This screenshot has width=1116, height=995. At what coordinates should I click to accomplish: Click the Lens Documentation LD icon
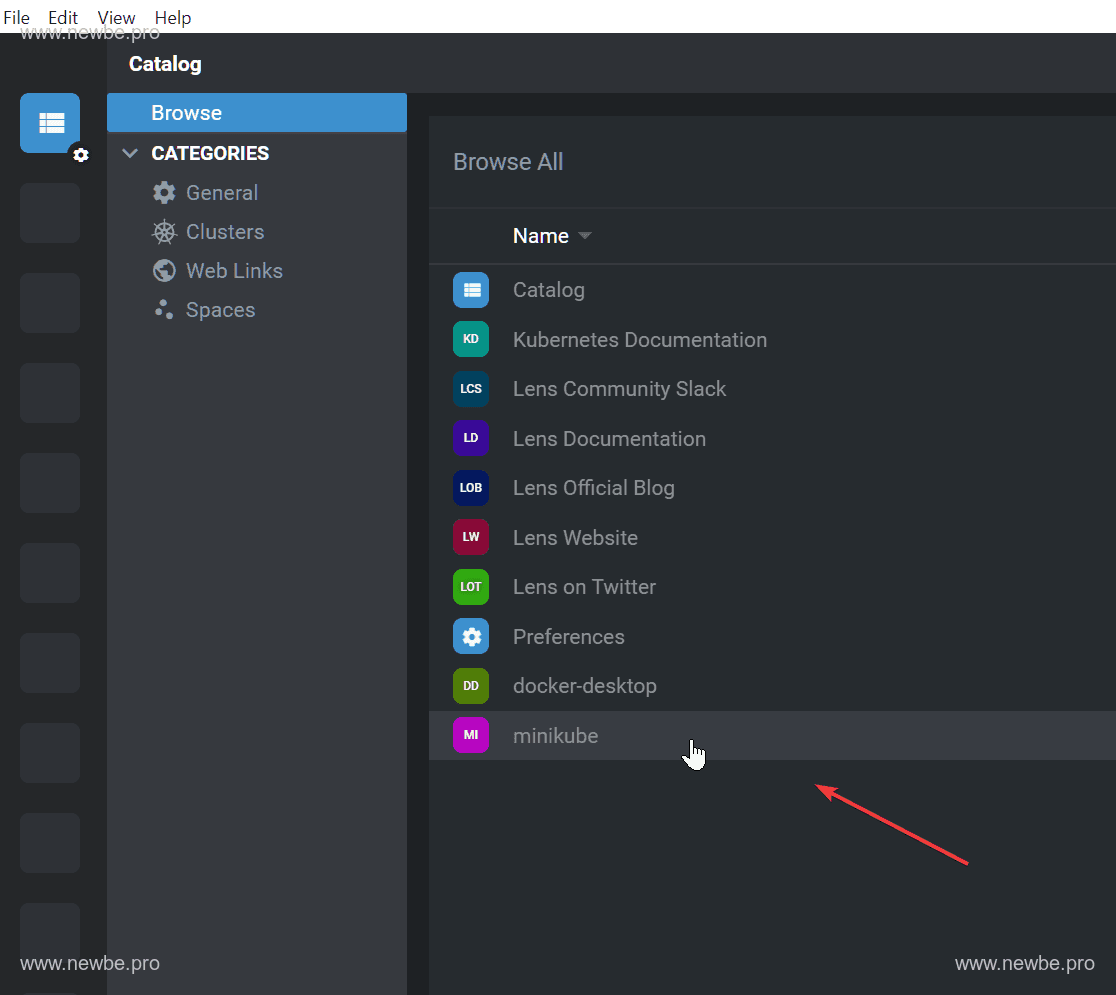tap(471, 438)
